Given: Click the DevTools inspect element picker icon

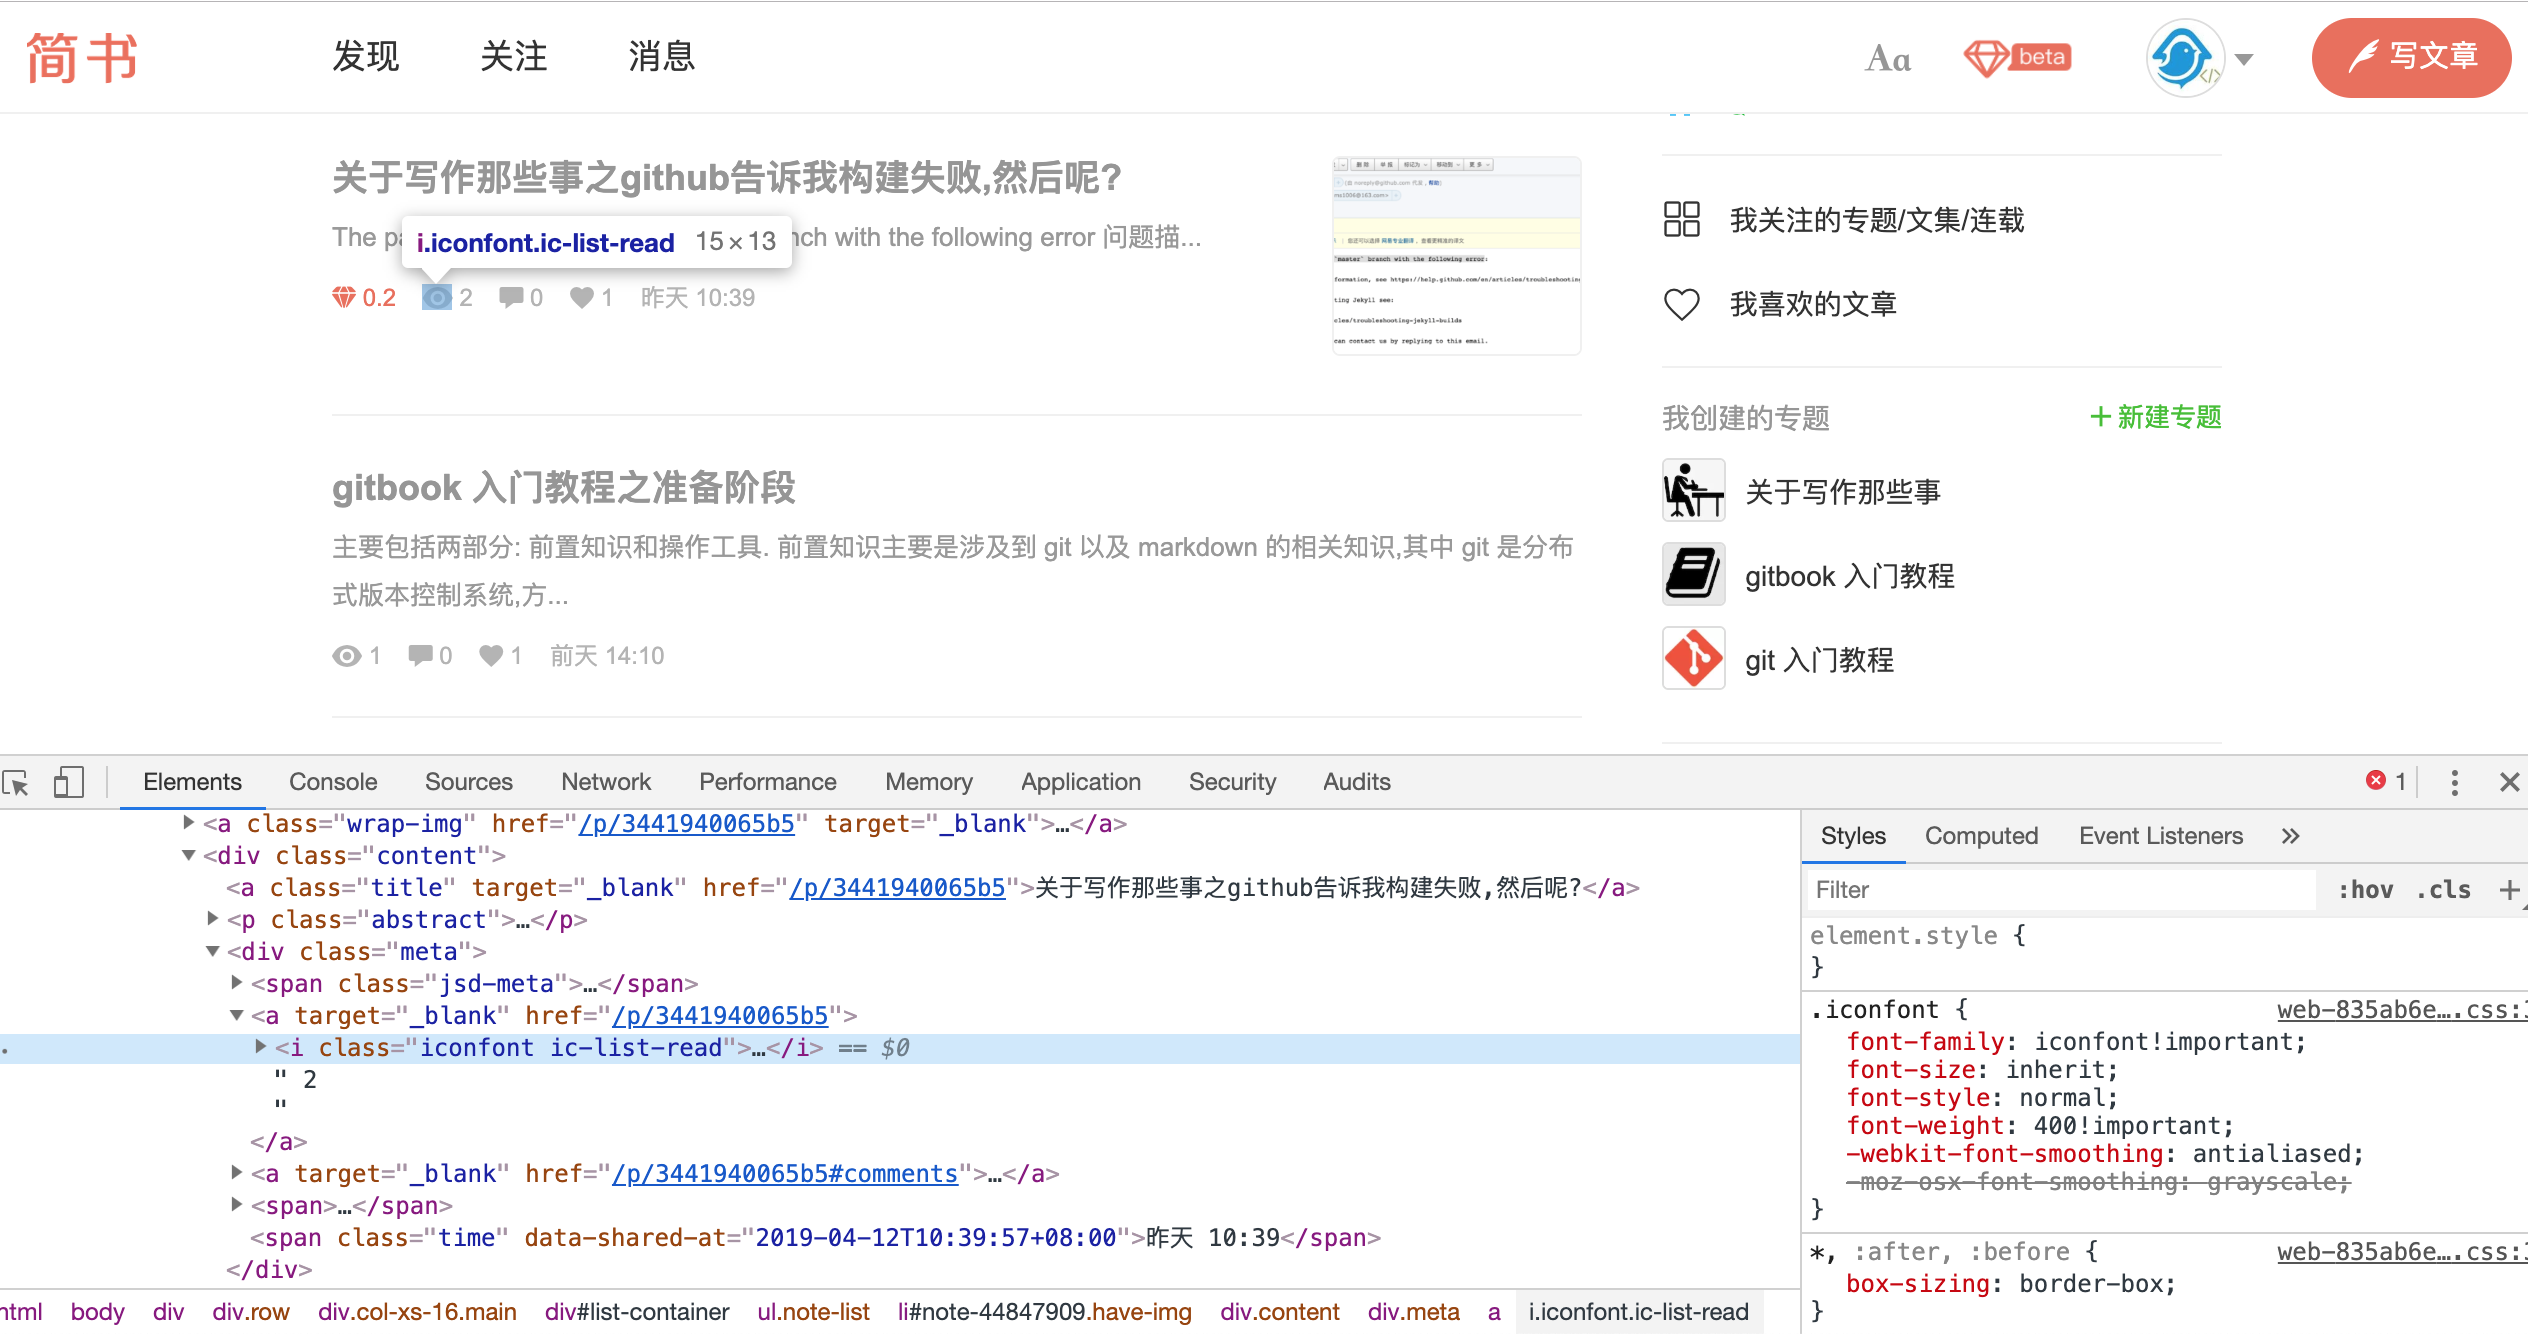Looking at the screenshot, I should pyautogui.click(x=17, y=782).
